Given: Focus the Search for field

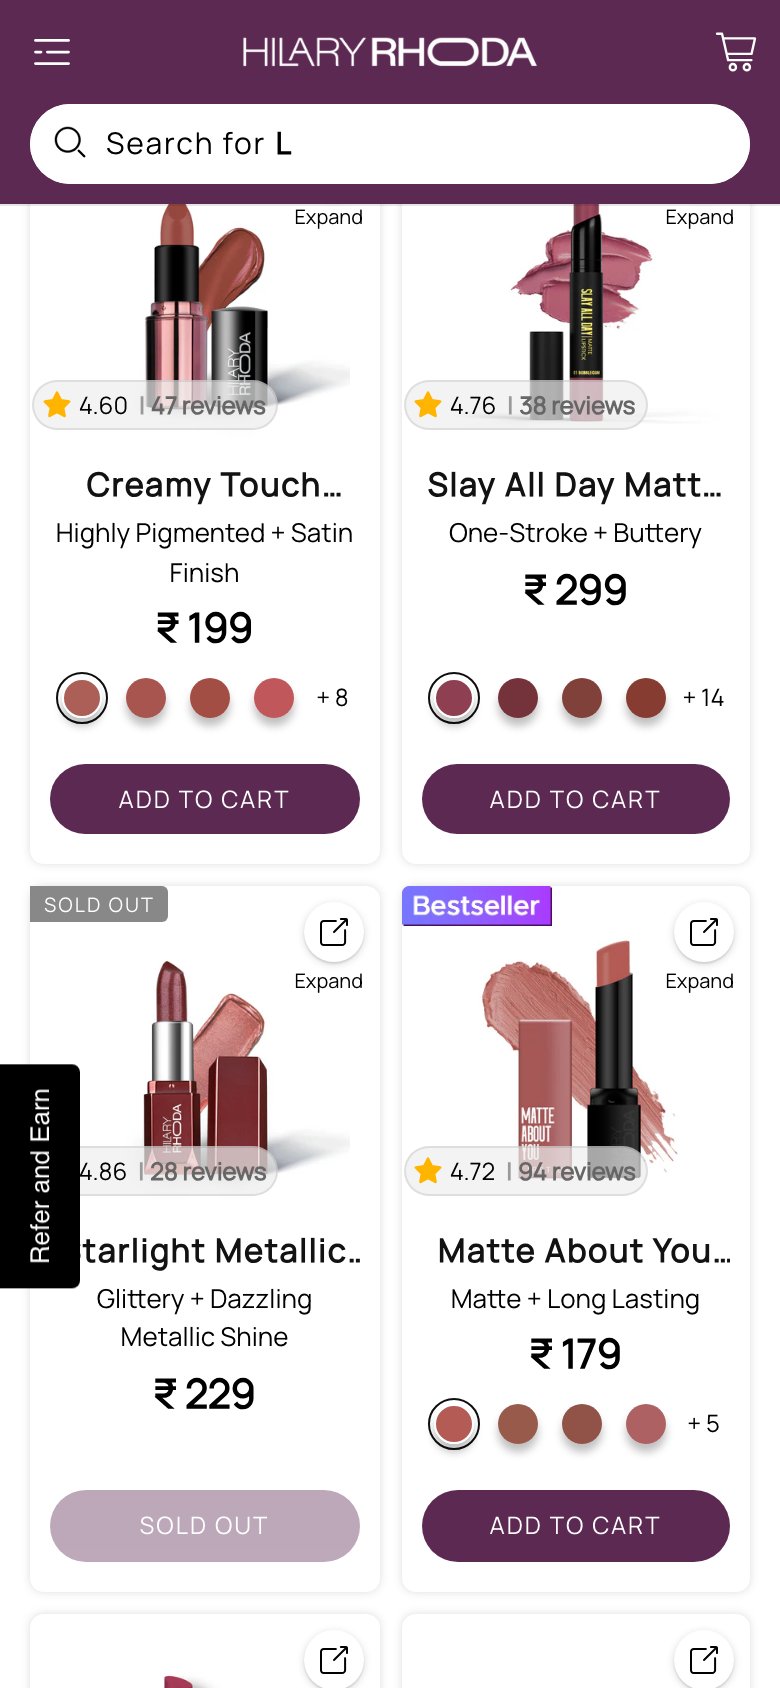Looking at the screenshot, I should coord(390,144).
